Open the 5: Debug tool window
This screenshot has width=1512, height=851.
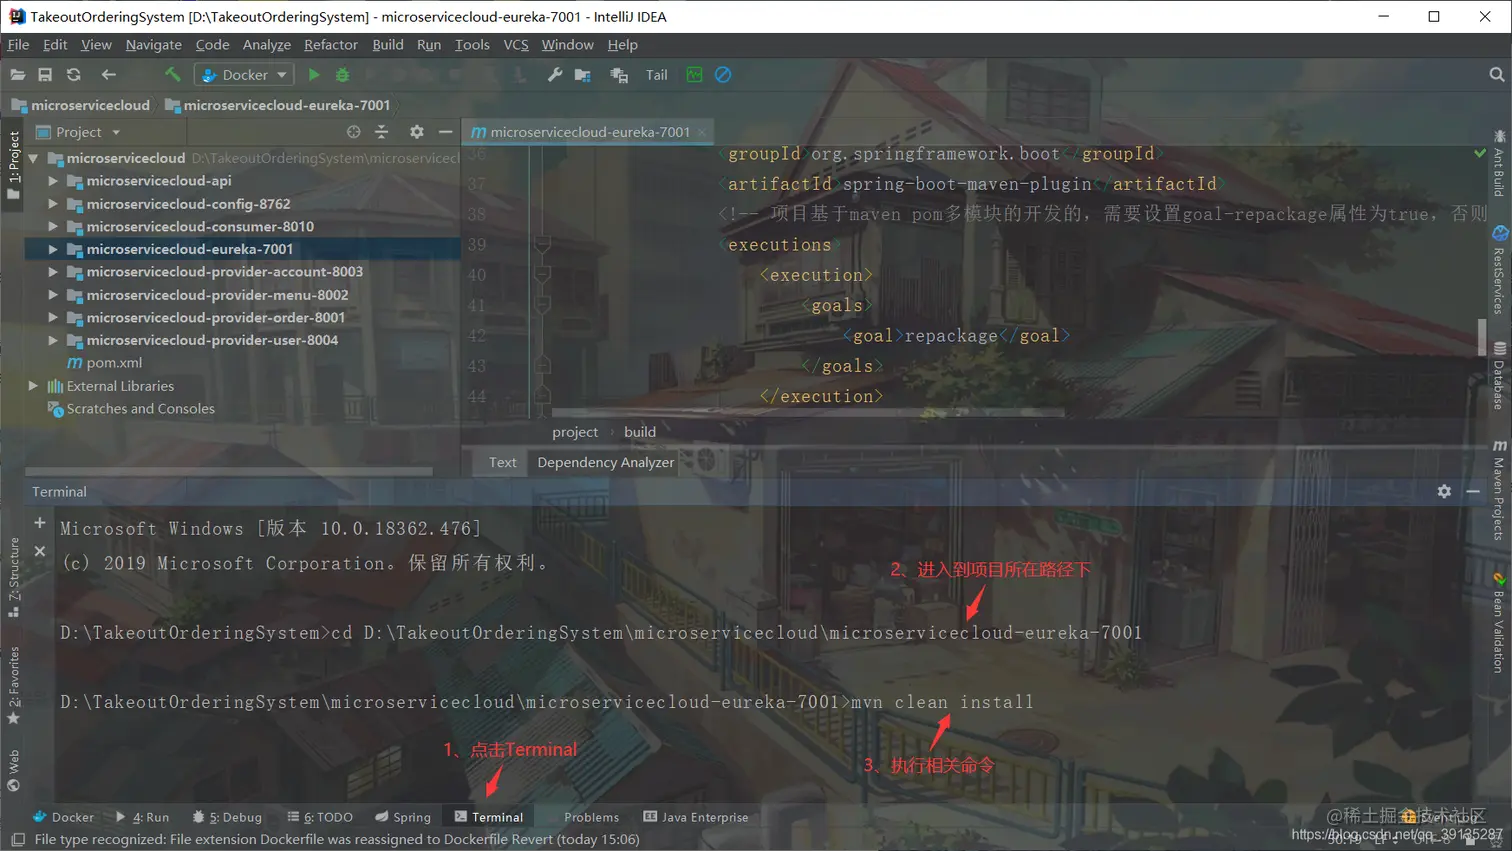(x=227, y=817)
